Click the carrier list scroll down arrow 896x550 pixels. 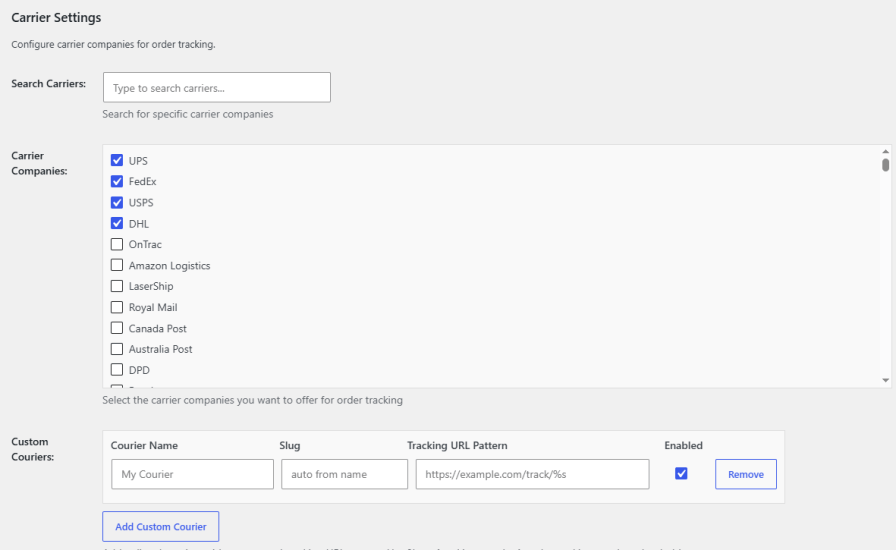pyautogui.click(x=885, y=380)
